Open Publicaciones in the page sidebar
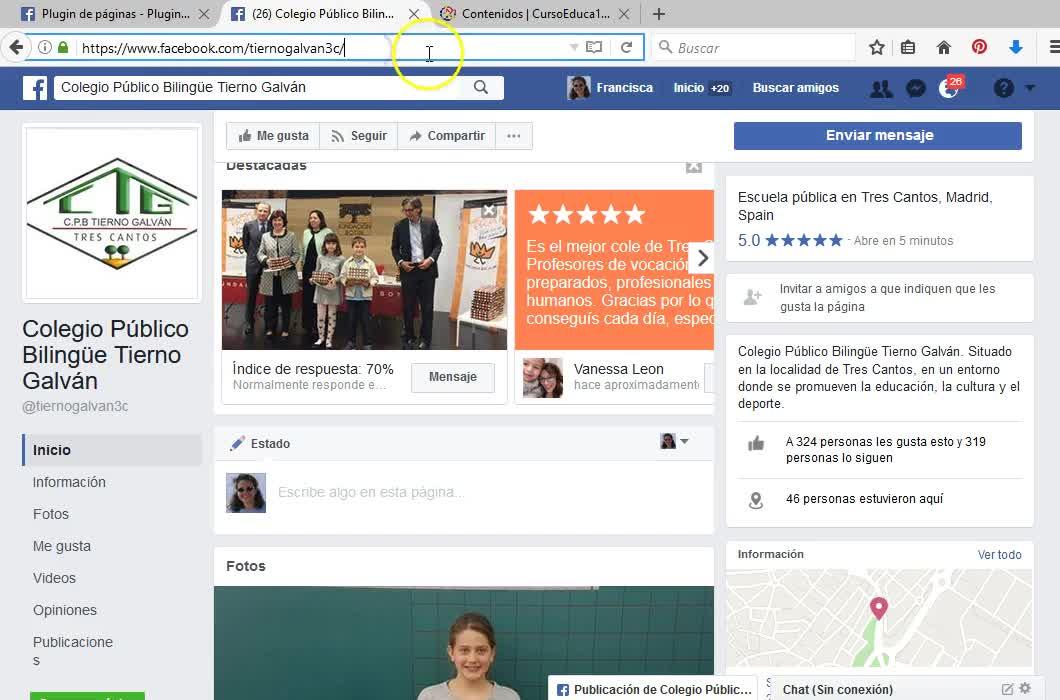1060x700 pixels. point(72,651)
